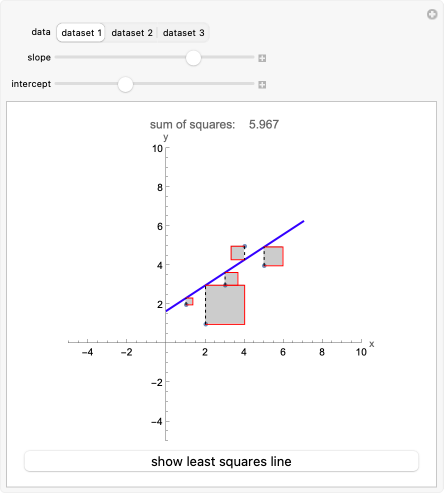444x494 pixels.
Task: Click the data point at x=2
Action: [x=206, y=324]
